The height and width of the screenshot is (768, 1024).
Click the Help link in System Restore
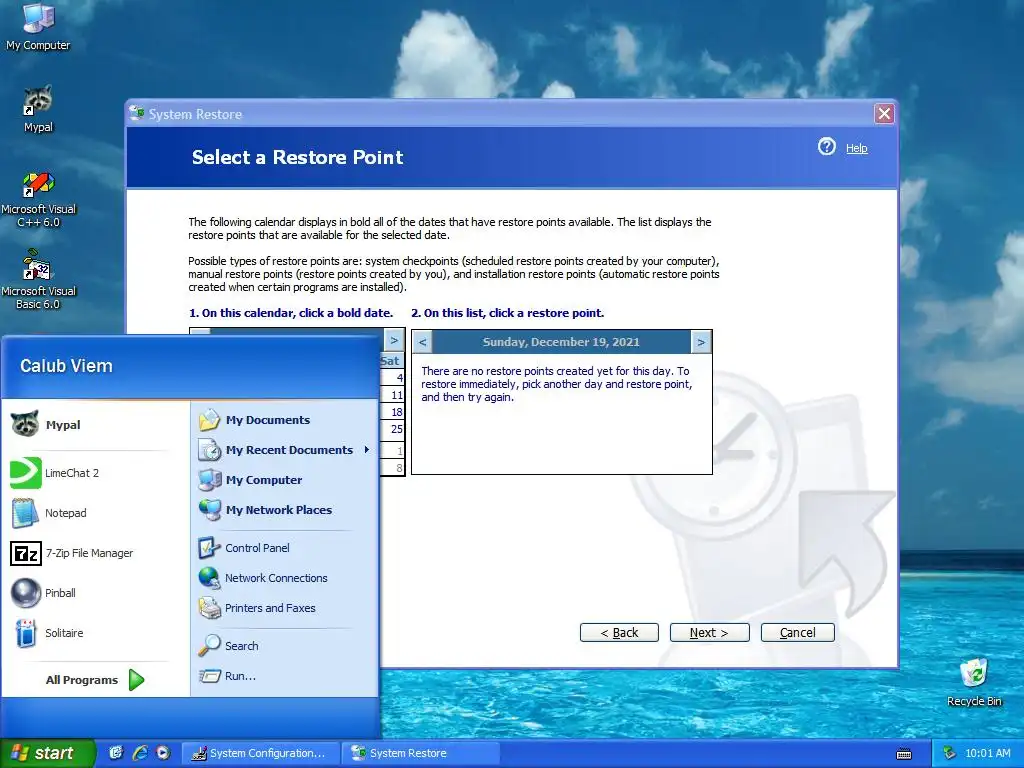click(856, 148)
